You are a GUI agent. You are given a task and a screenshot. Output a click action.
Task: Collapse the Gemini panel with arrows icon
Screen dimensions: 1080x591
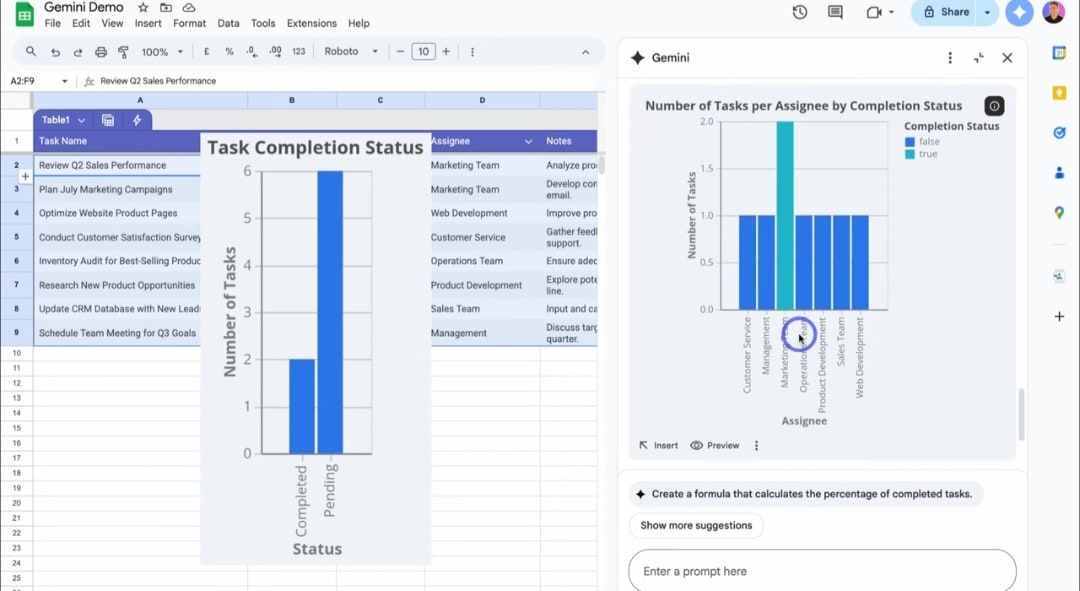point(979,58)
